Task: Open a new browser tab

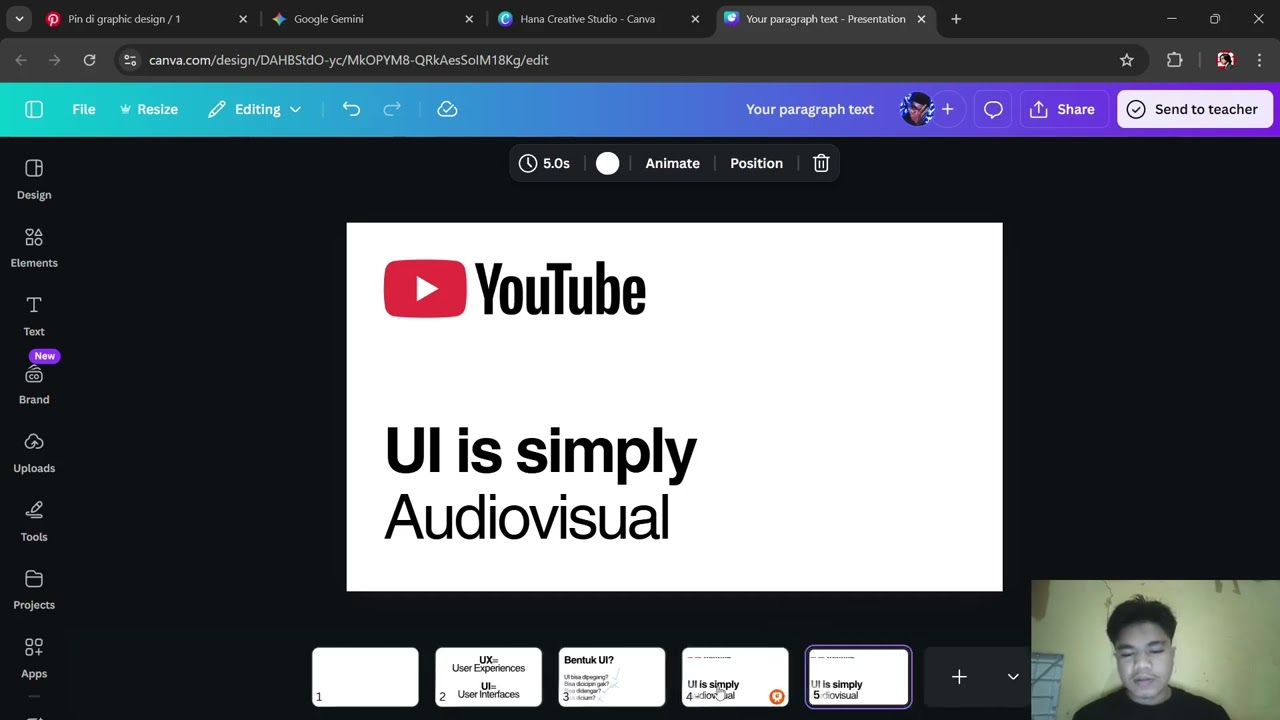Action: coord(956,19)
